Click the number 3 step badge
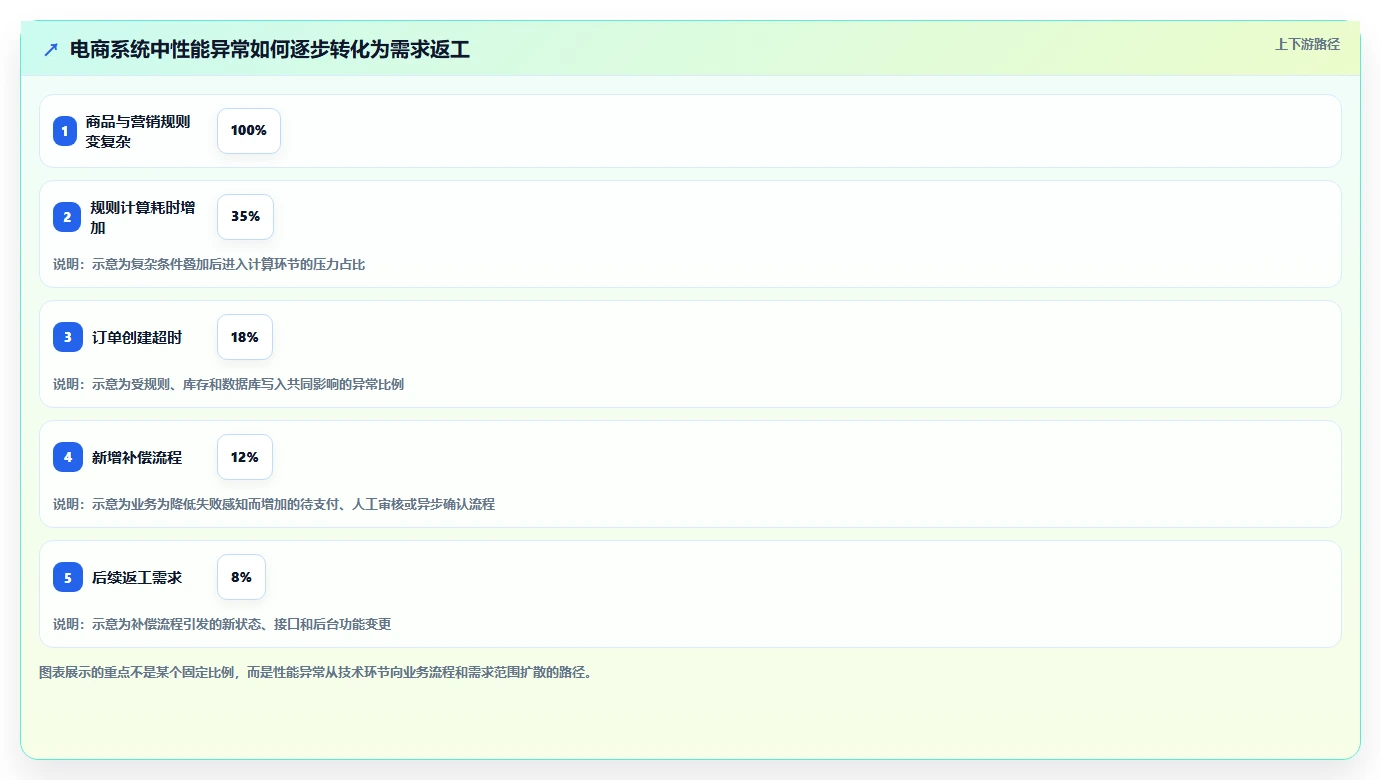This screenshot has width=1381, height=780. point(68,337)
